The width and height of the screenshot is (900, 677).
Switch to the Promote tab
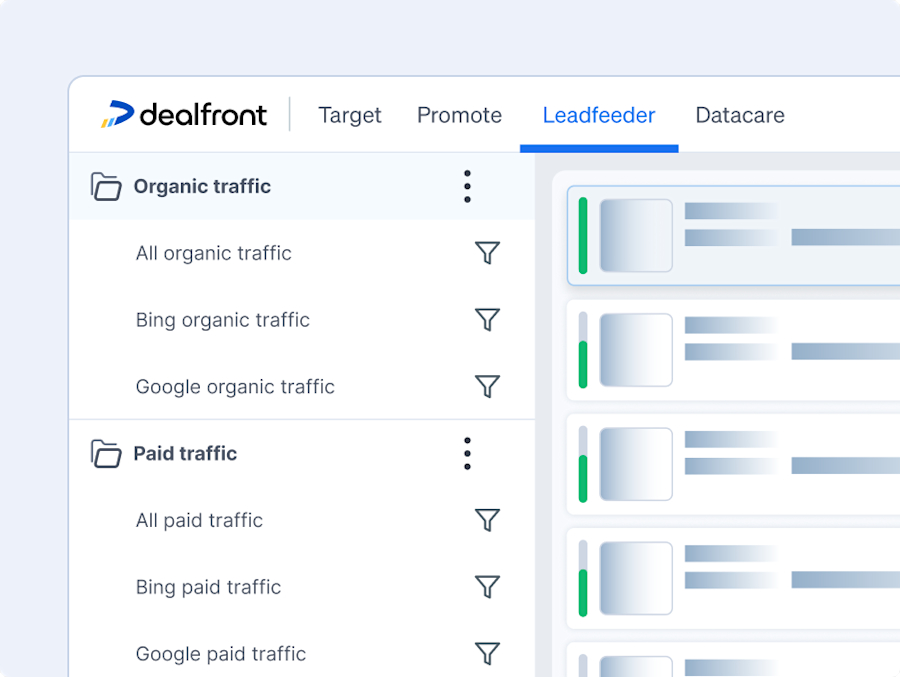coord(459,115)
